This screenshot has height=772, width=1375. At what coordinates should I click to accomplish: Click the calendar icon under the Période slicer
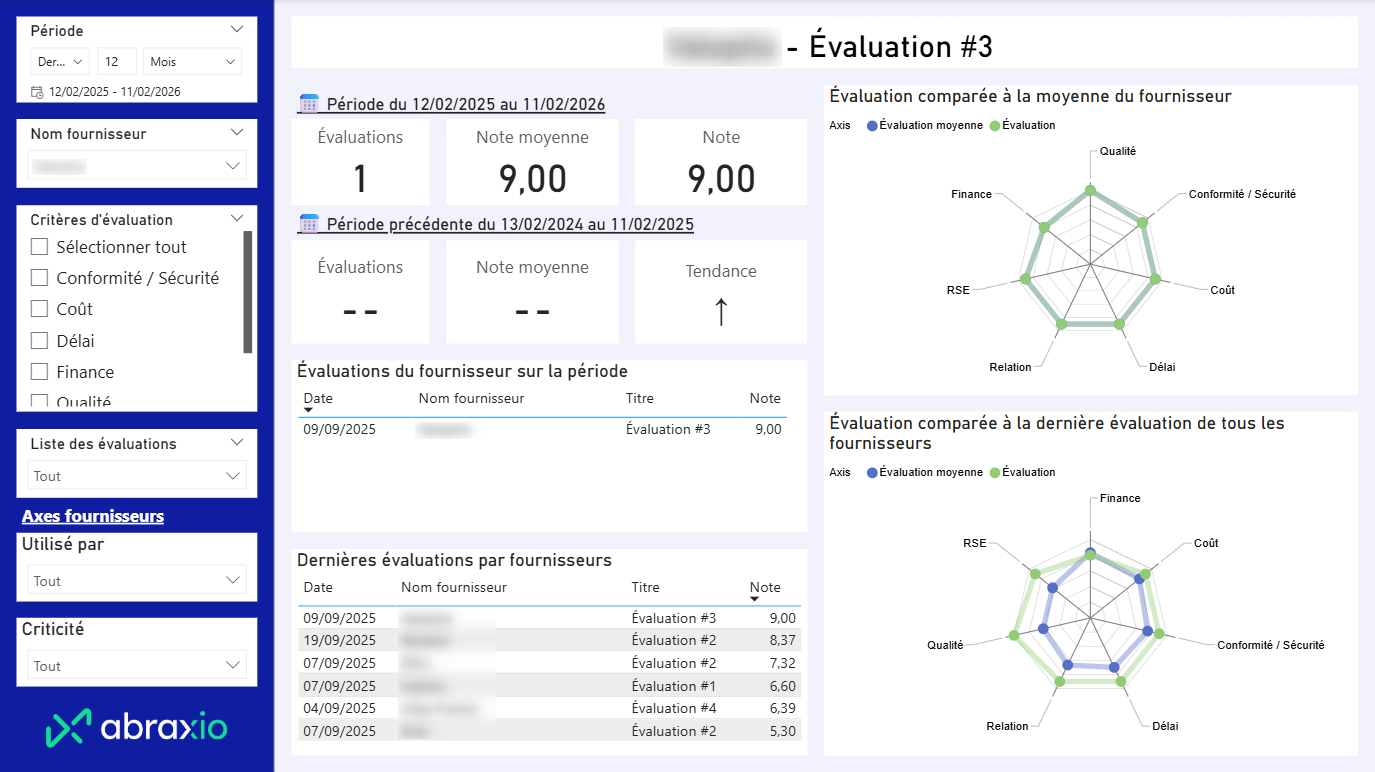[37, 92]
